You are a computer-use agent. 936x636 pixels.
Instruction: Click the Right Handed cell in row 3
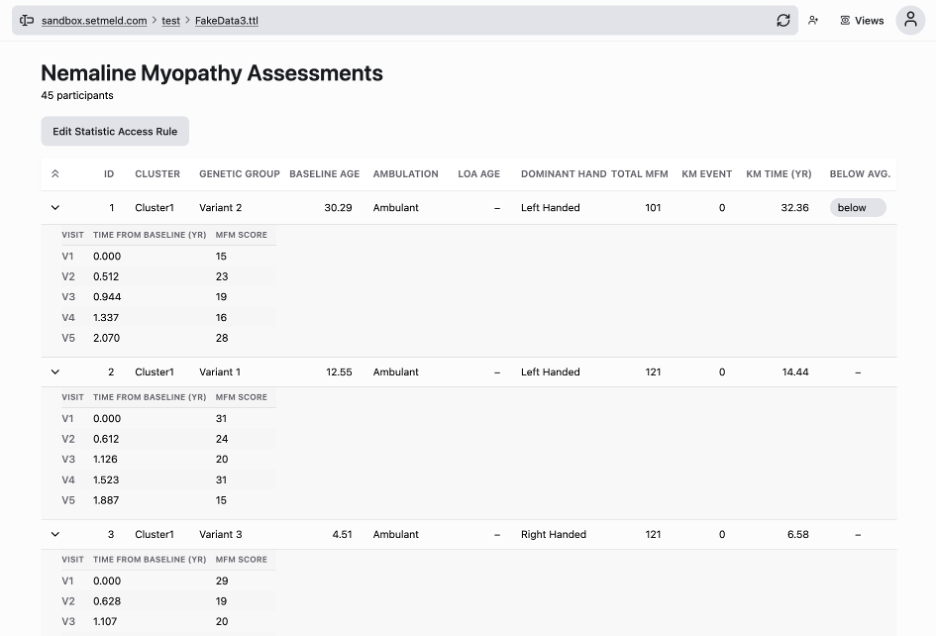click(x=553, y=534)
